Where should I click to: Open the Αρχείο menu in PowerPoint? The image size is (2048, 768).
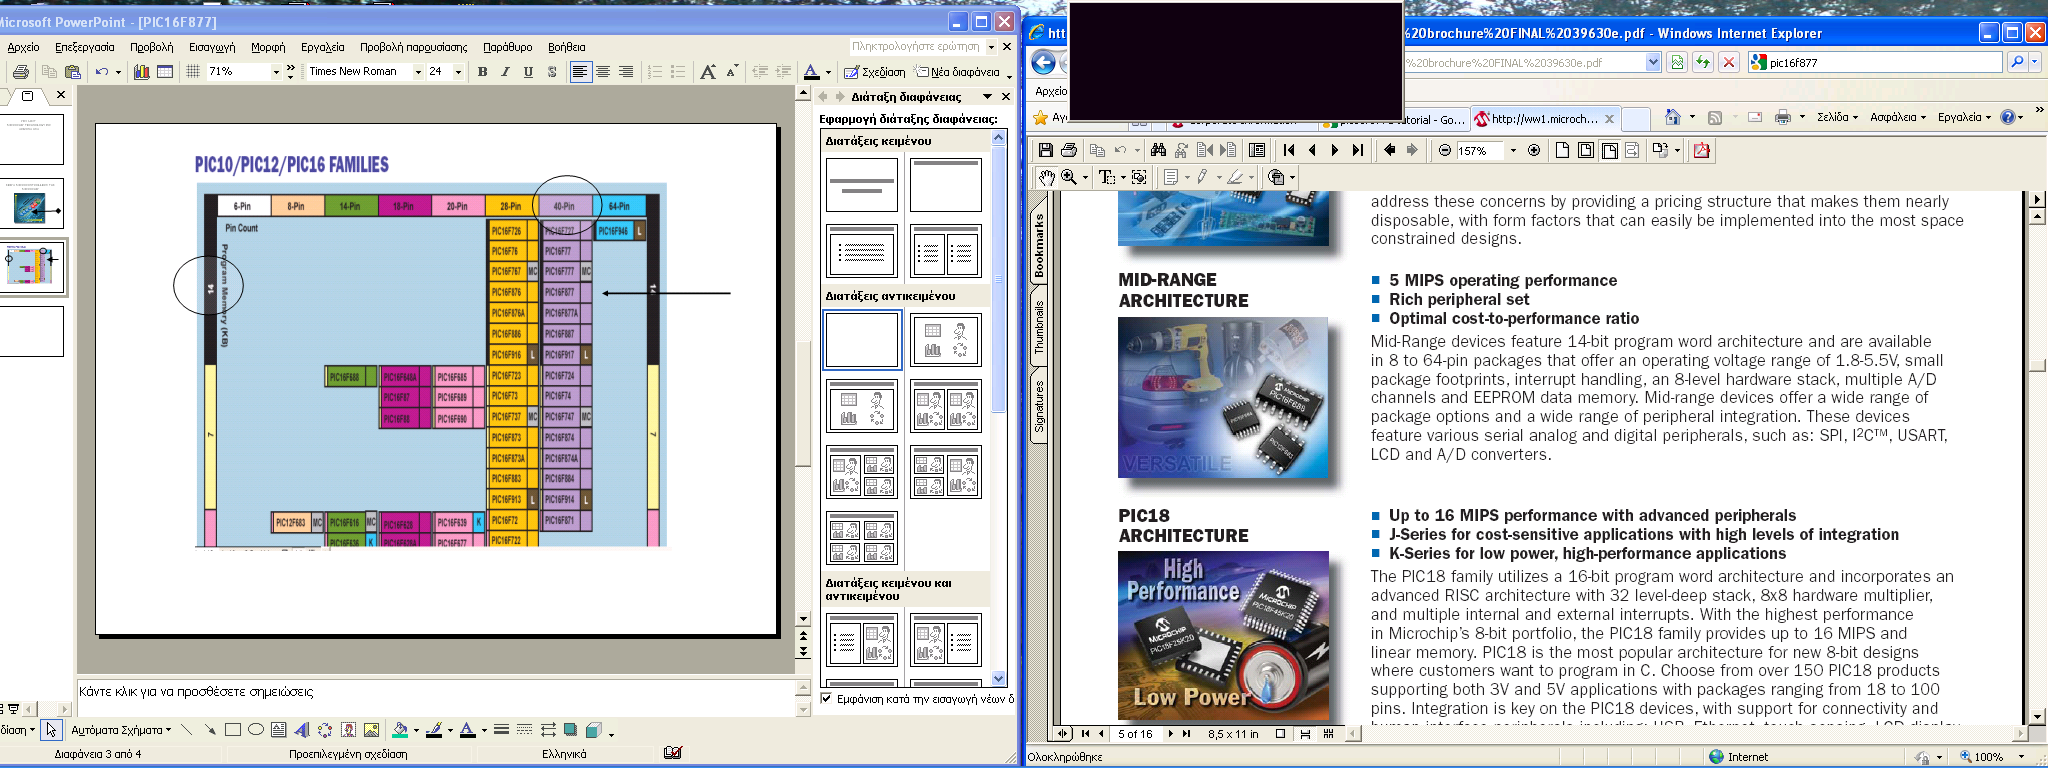pos(23,47)
